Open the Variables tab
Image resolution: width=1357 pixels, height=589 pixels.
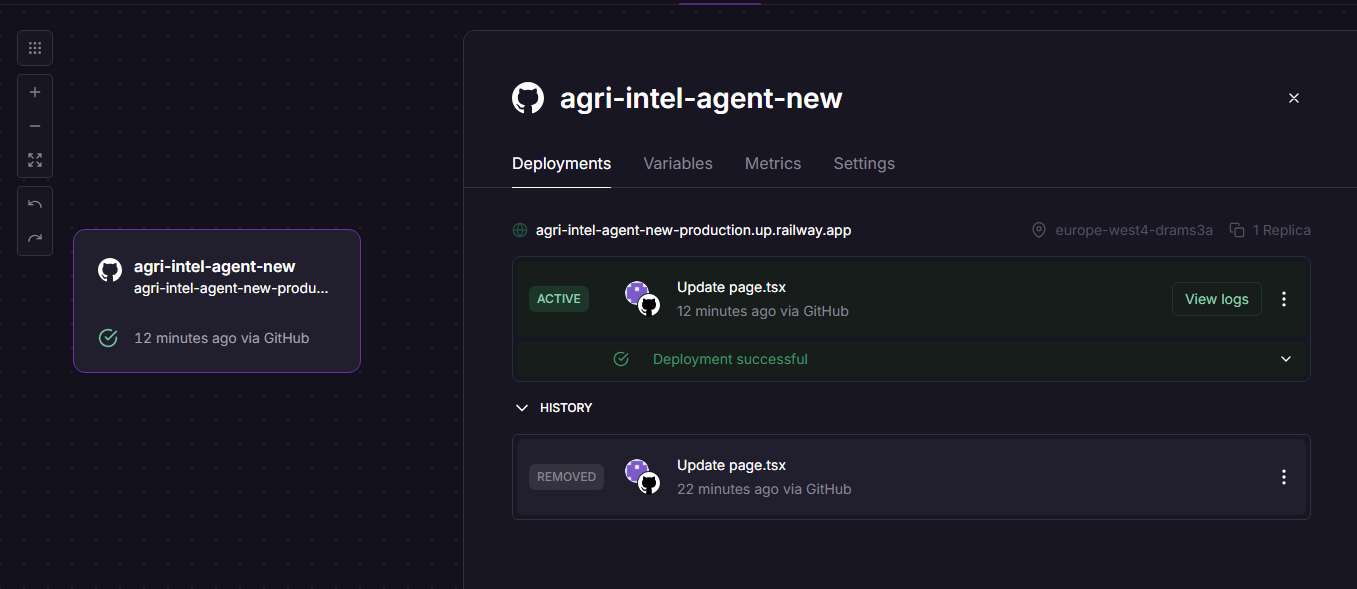point(678,163)
